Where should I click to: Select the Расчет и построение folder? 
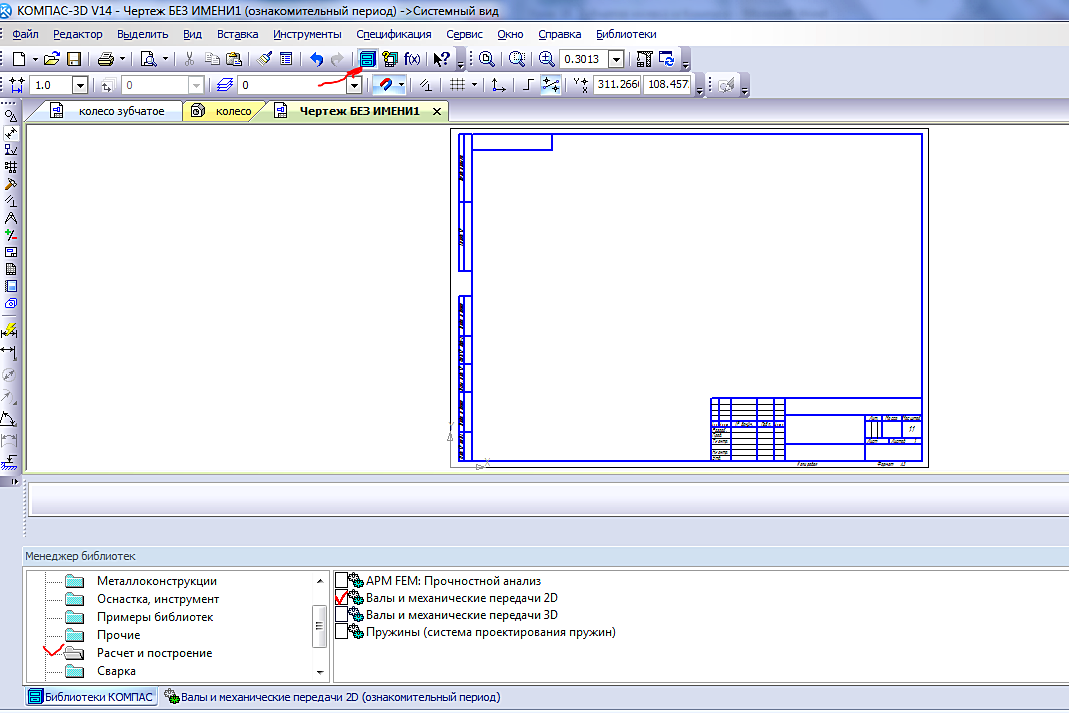tap(154, 653)
